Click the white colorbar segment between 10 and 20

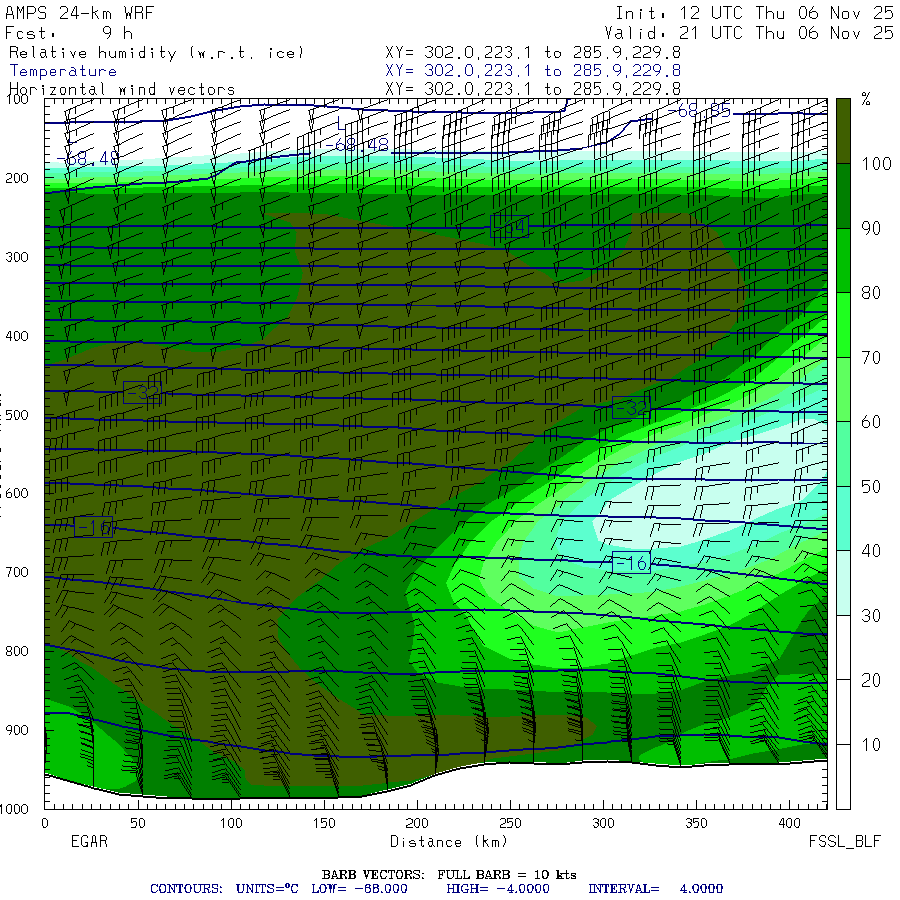(843, 712)
